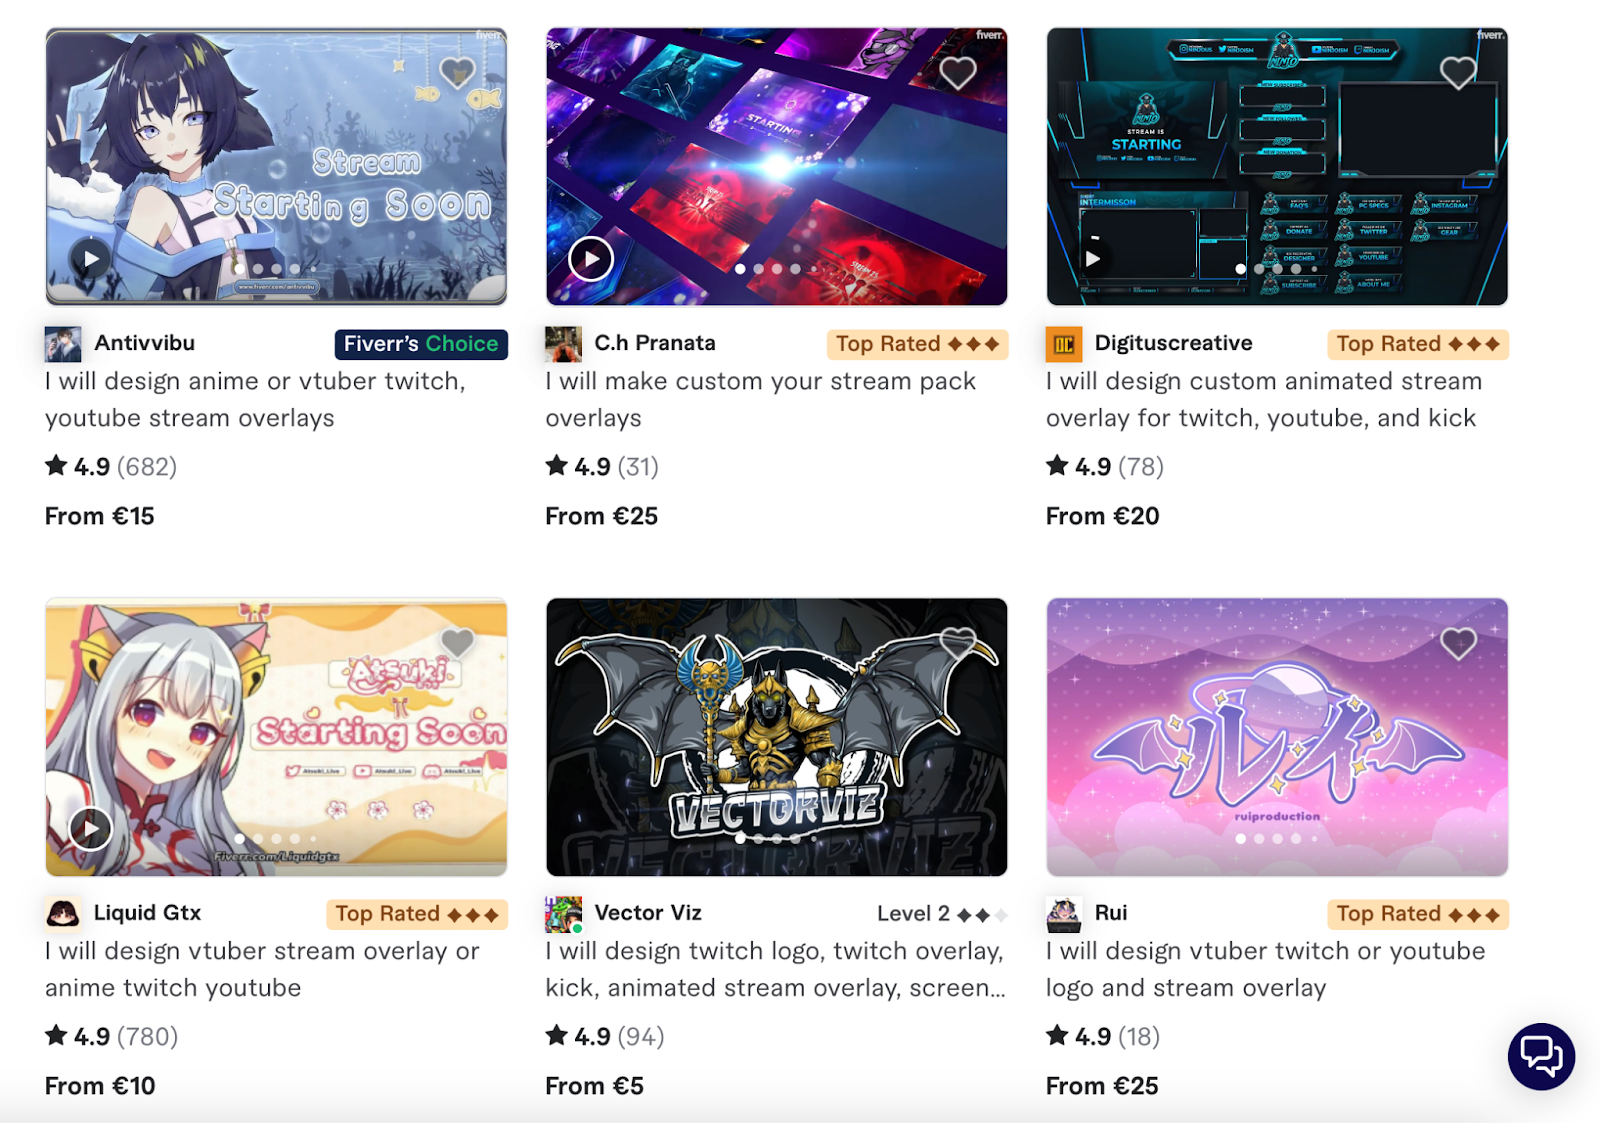
Task: Open C.h Pranata seller profile link
Action: (x=655, y=343)
